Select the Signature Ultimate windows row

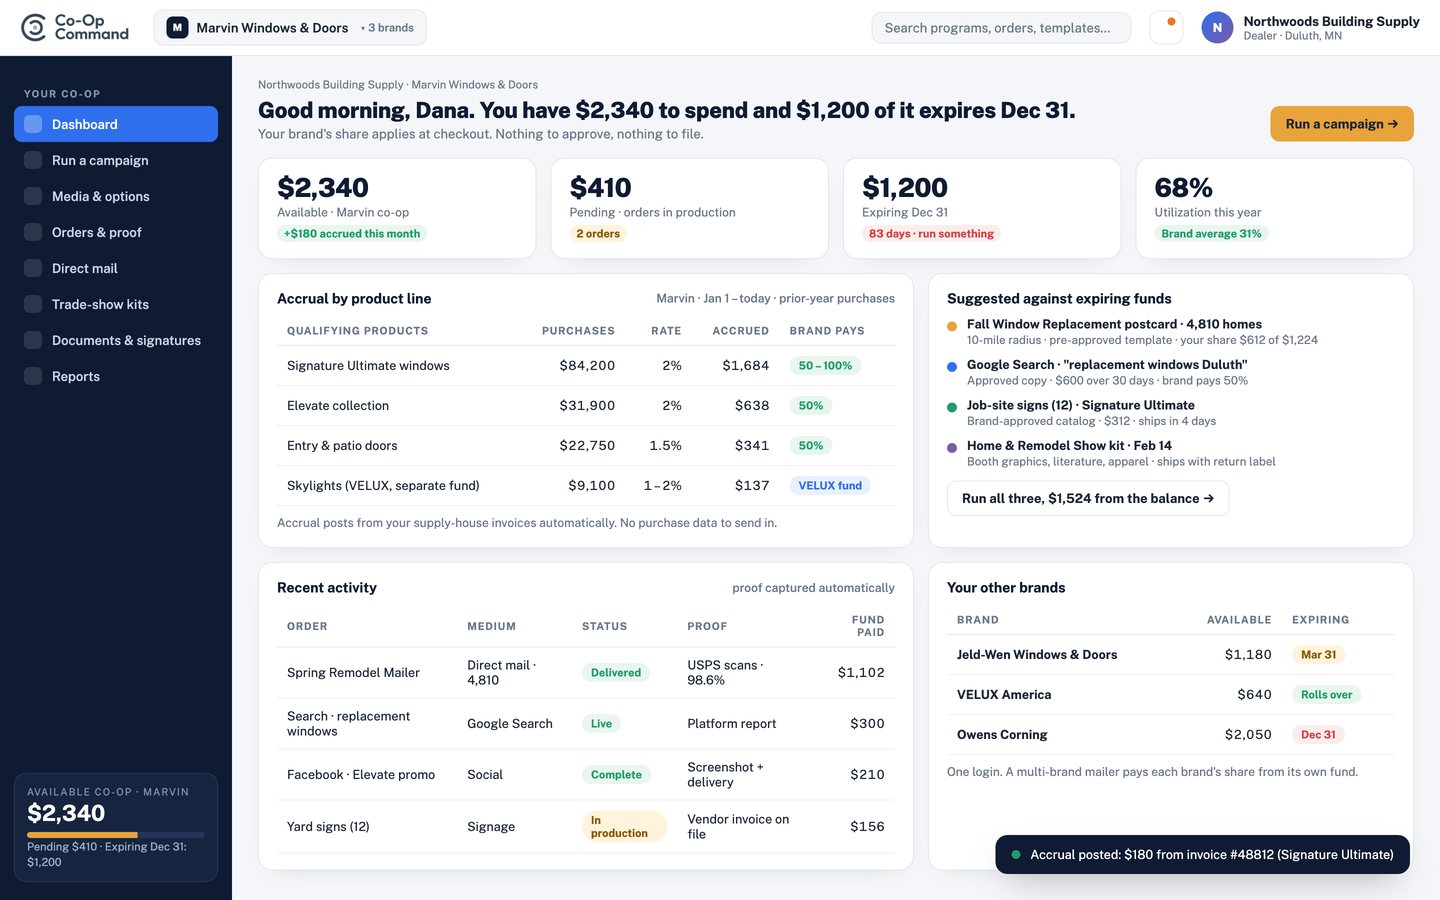[586, 366]
